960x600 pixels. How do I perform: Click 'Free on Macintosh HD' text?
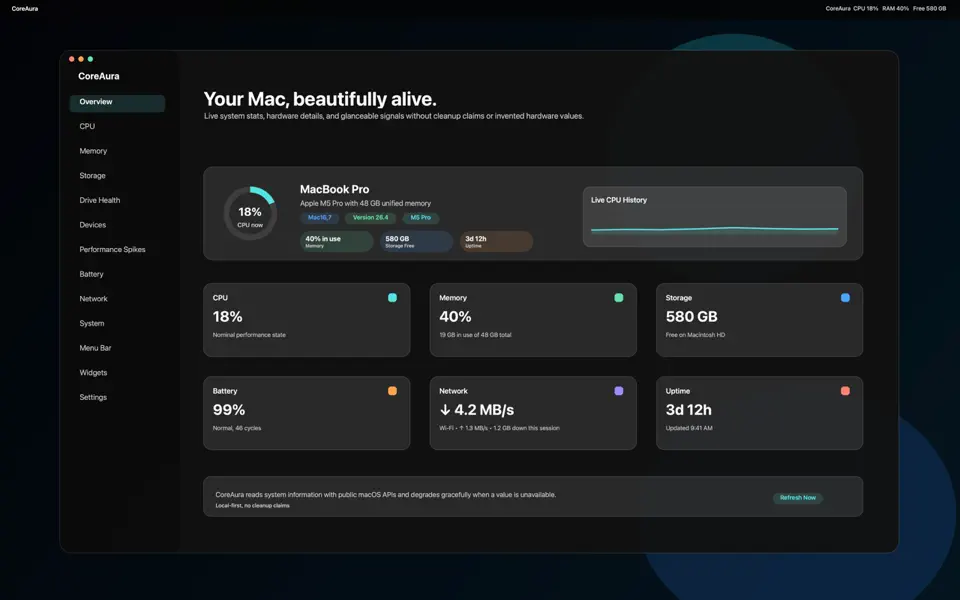tap(696, 335)
